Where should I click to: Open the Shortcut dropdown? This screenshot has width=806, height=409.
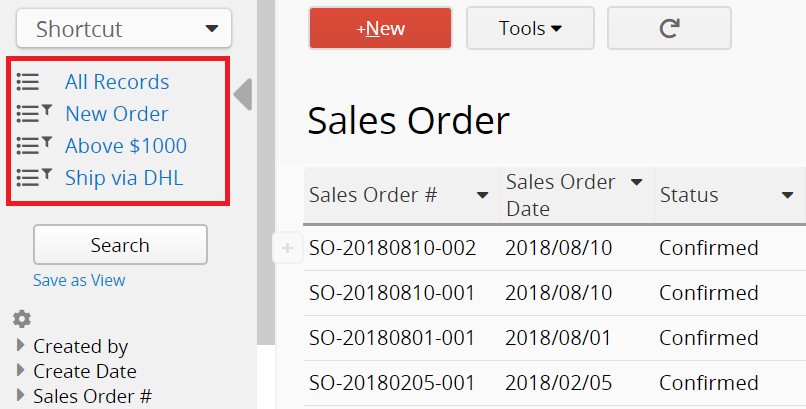124,28
